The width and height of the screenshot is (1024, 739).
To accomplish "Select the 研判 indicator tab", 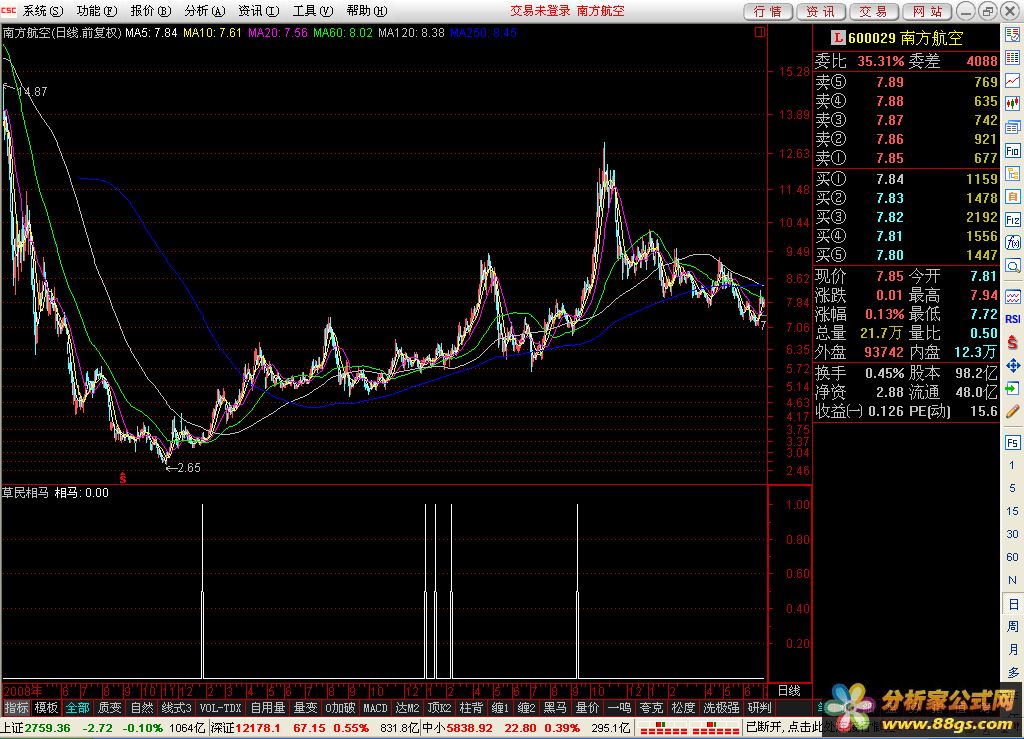I will (760, 708).
